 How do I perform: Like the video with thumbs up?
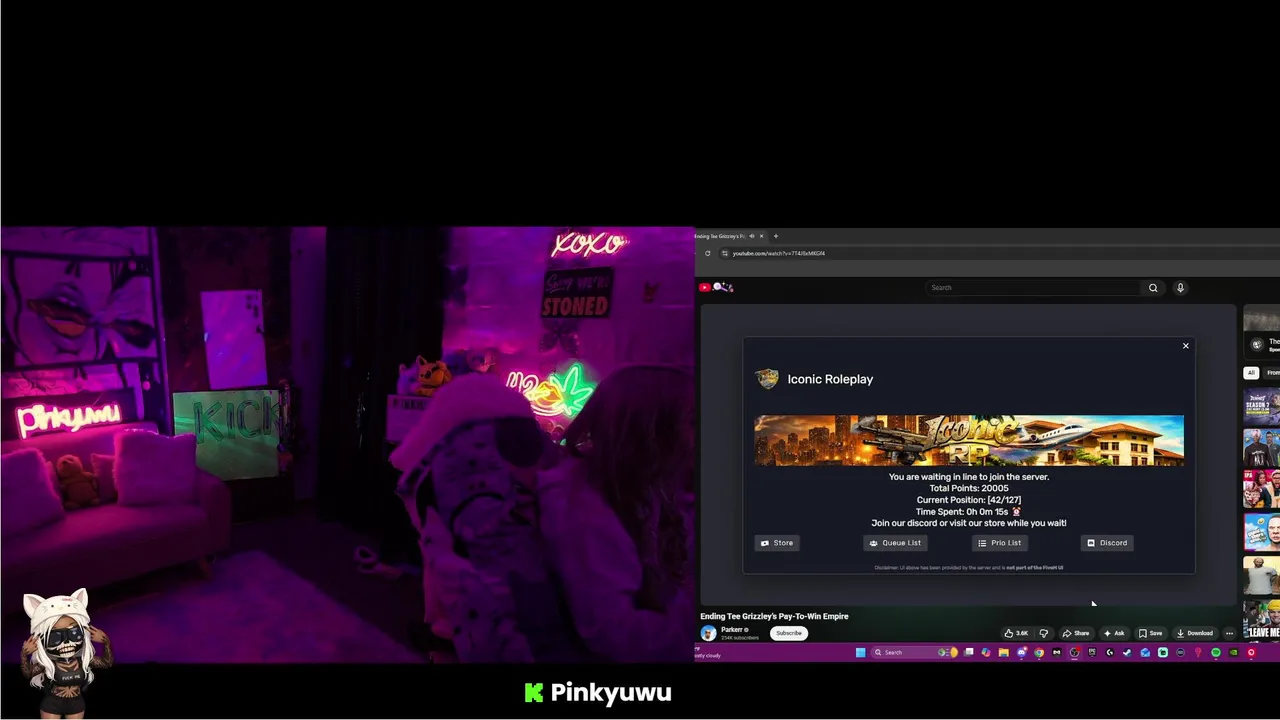click(1017, 633)
